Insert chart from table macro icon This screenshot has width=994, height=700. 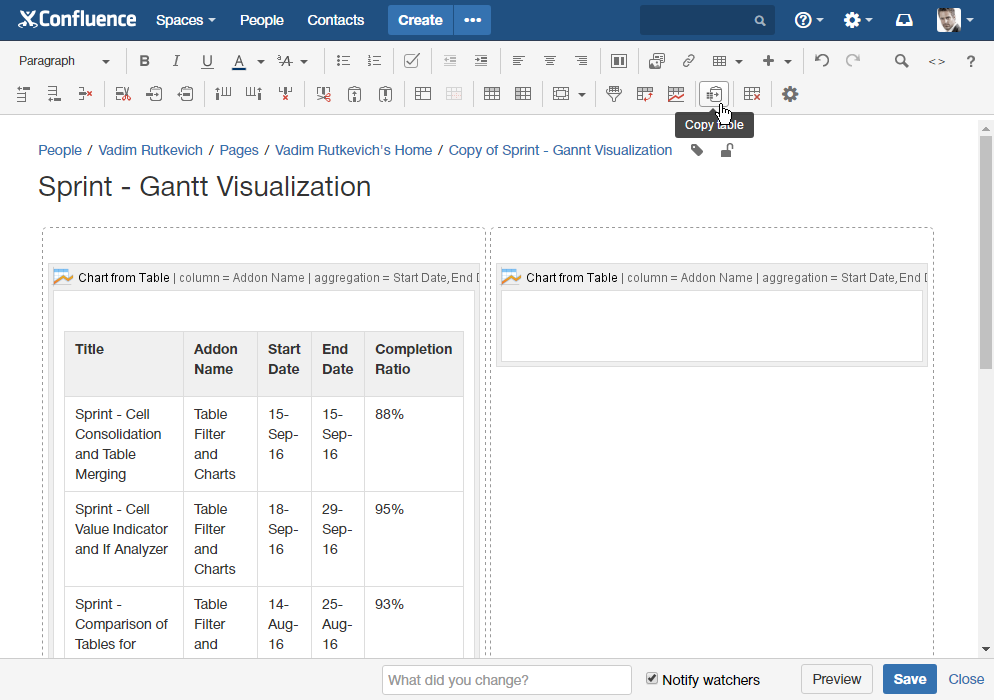tap(676, 94)
